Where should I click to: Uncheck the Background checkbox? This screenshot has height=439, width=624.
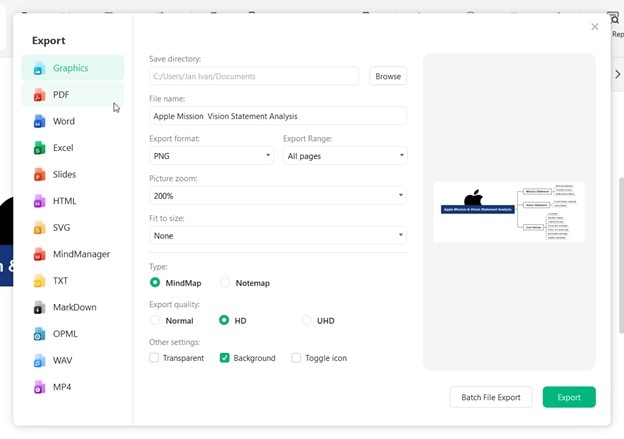click(224, 357)
